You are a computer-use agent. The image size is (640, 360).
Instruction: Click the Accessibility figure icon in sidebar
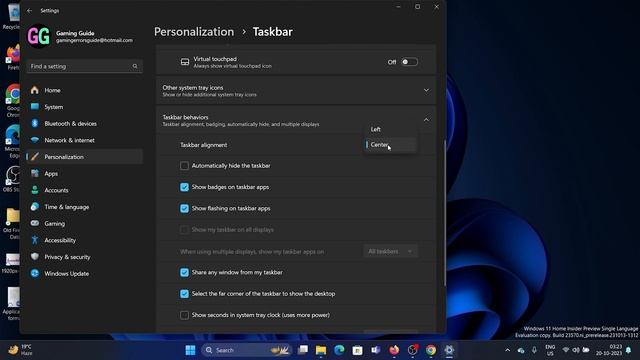tap(35, 240)
